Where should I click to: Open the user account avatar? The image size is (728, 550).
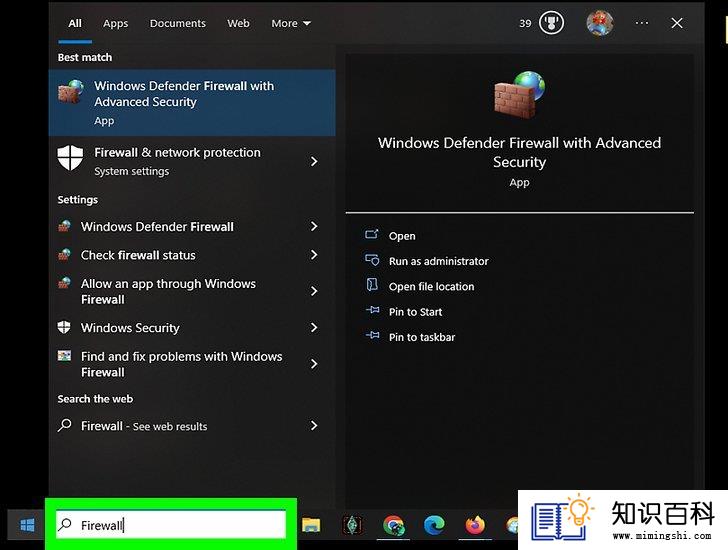[x=600, y=23]
